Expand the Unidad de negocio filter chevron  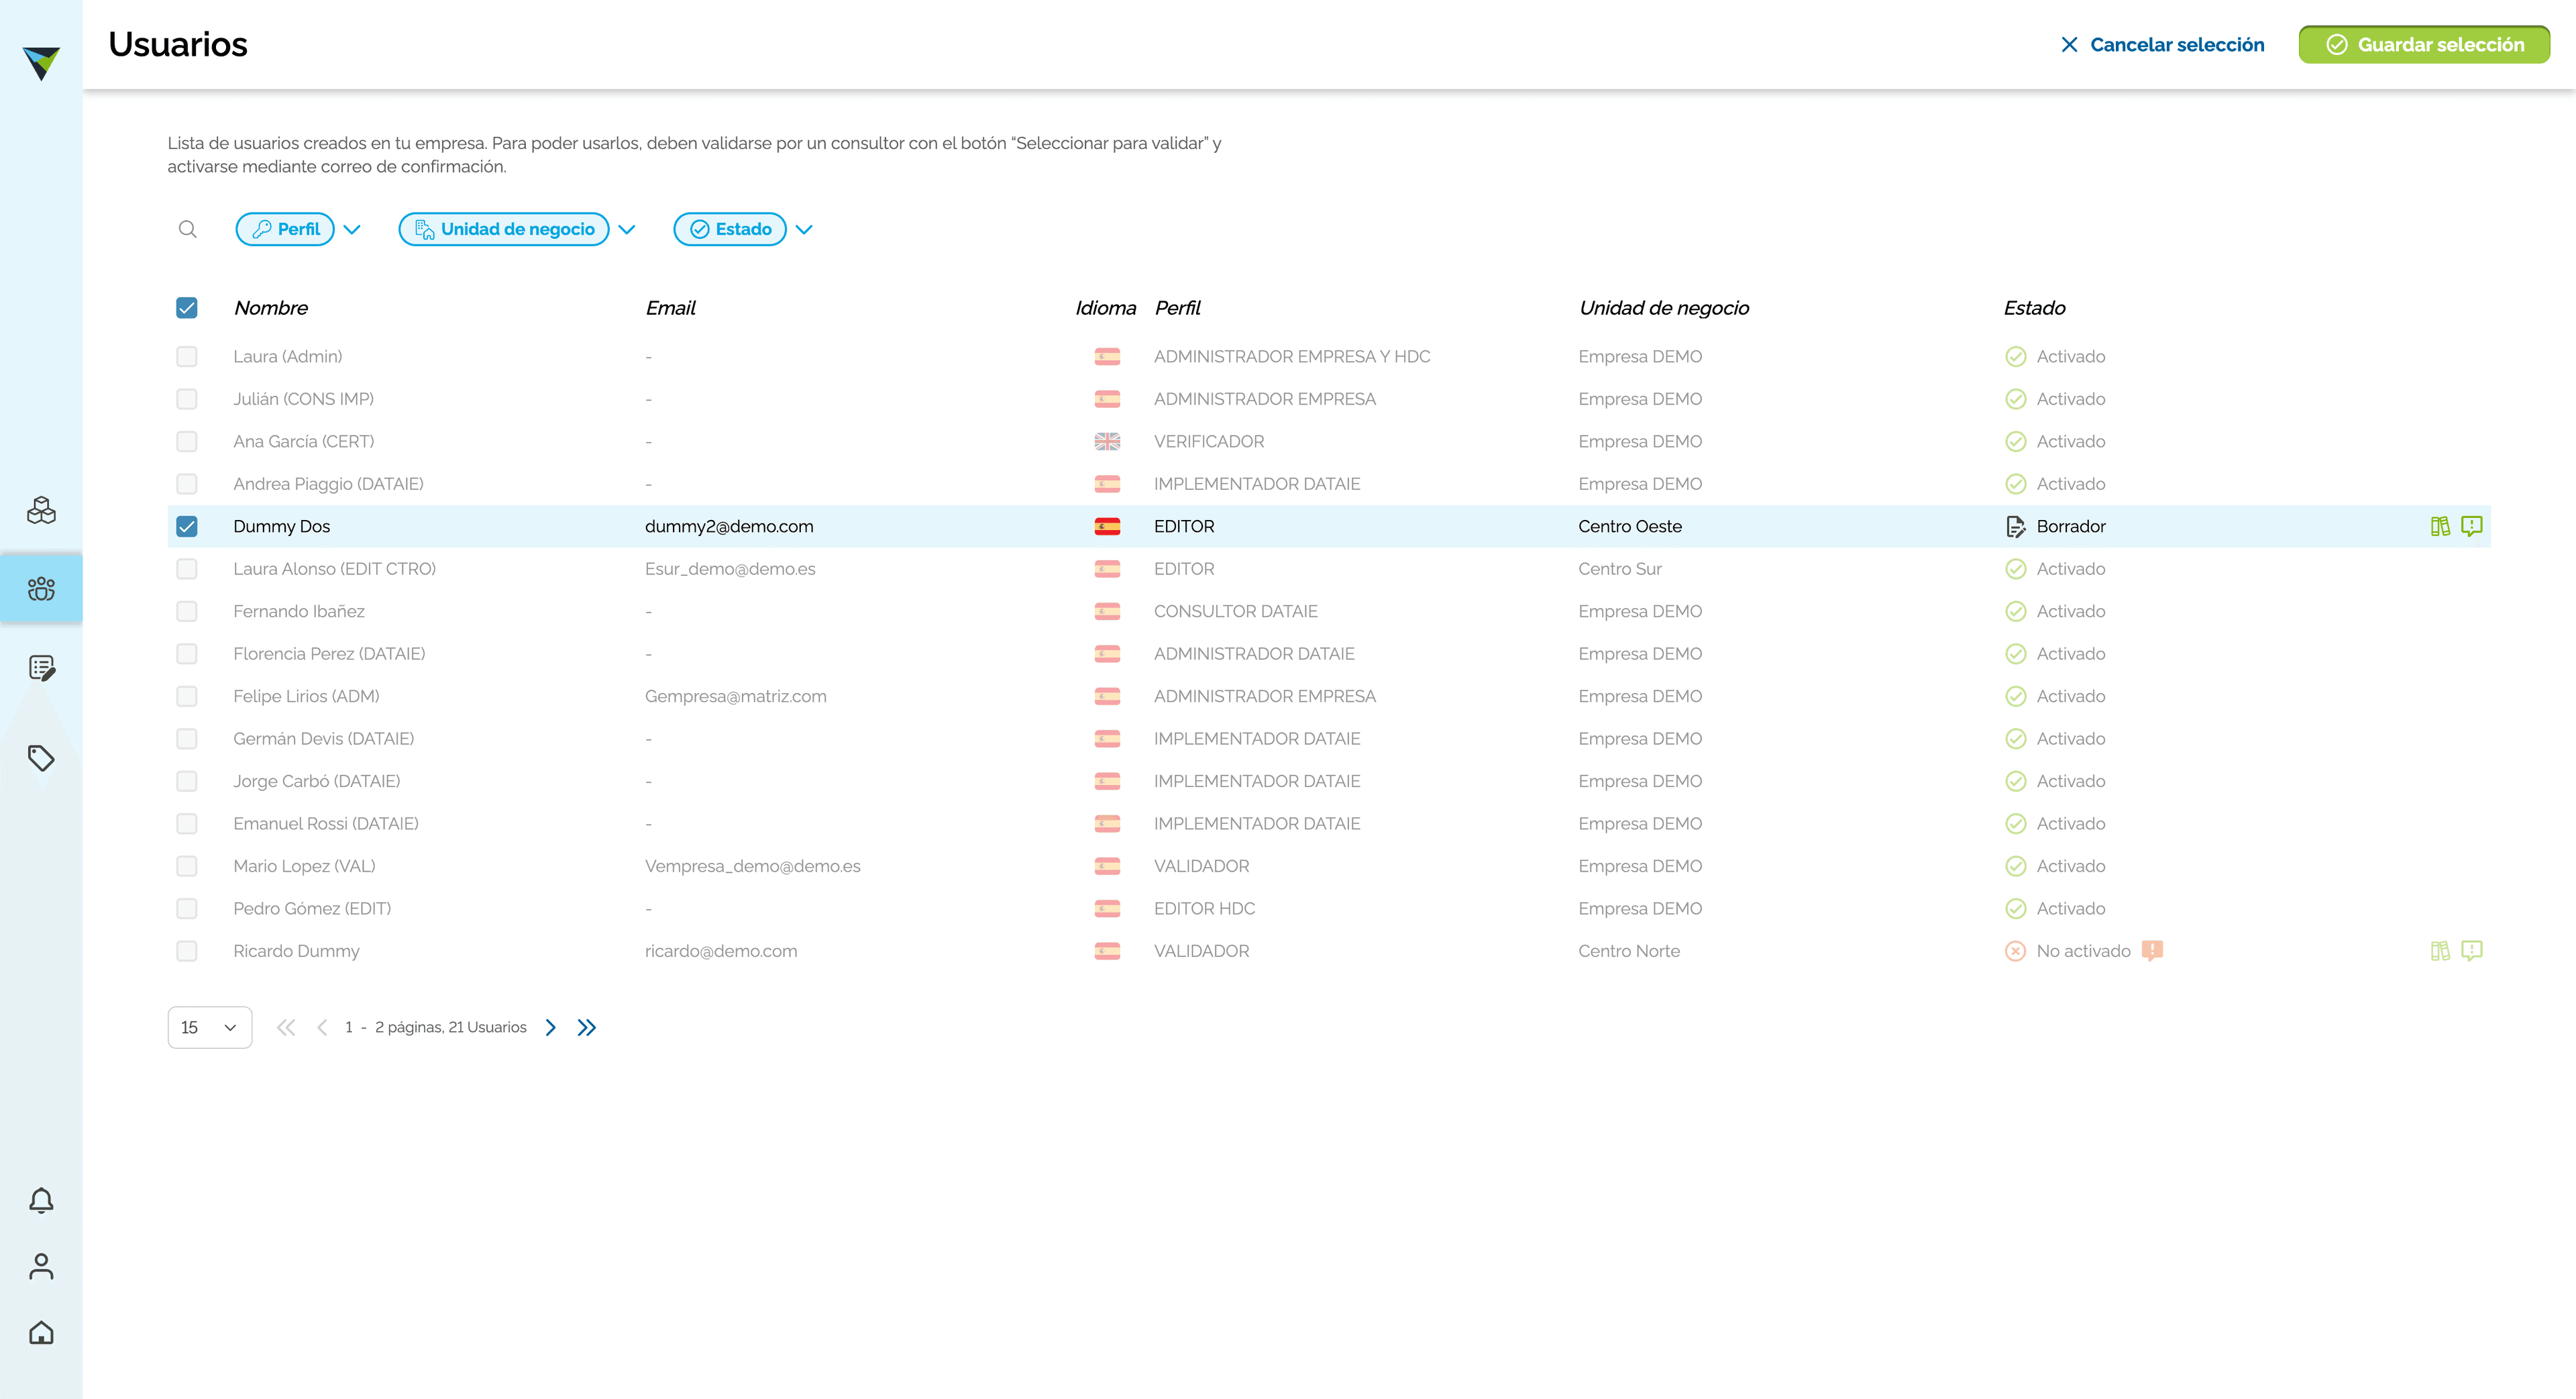627,229
